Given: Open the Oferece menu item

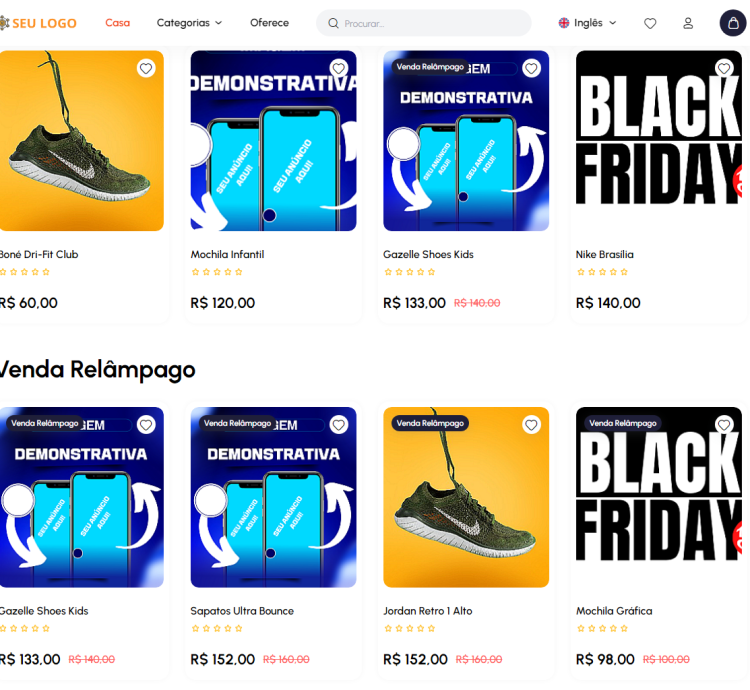Looking at the screenshot, I should tap(269, 23).
